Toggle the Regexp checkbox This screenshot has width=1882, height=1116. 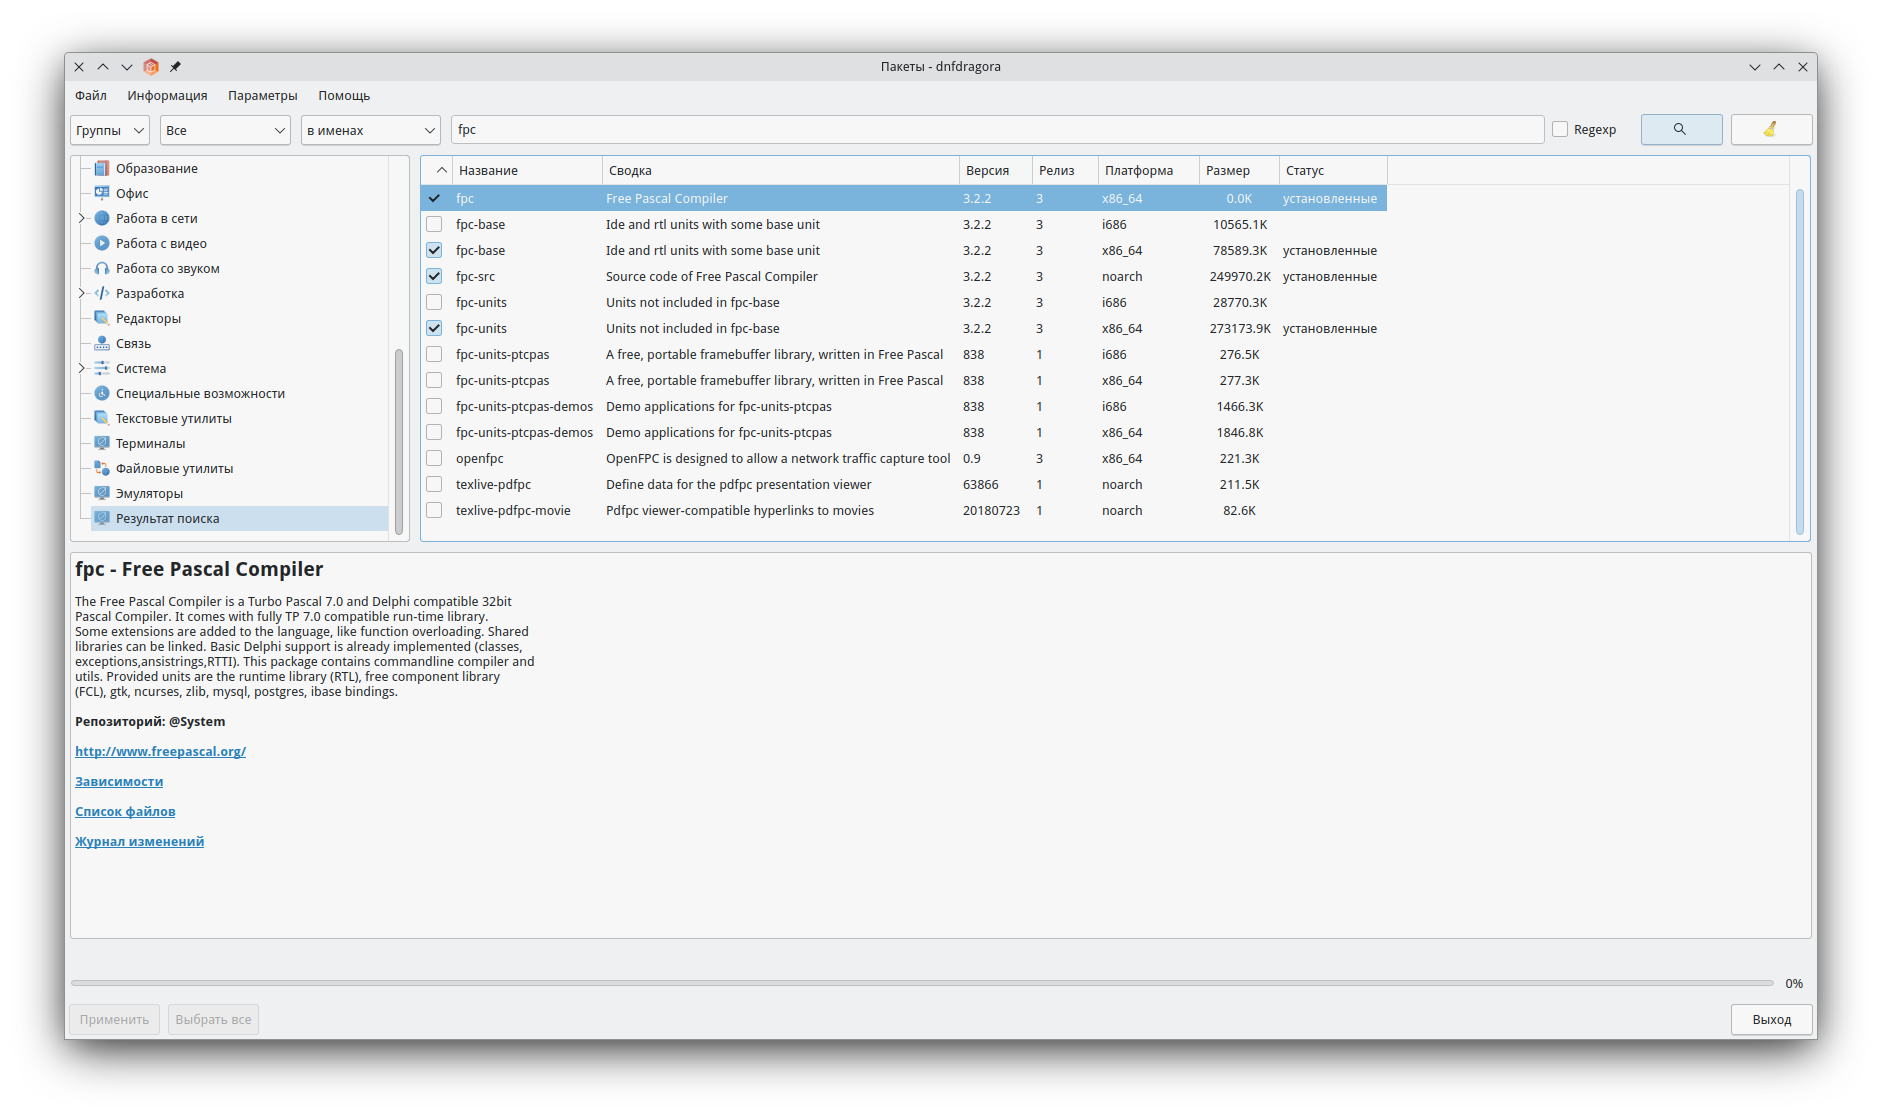[1560, 130]
